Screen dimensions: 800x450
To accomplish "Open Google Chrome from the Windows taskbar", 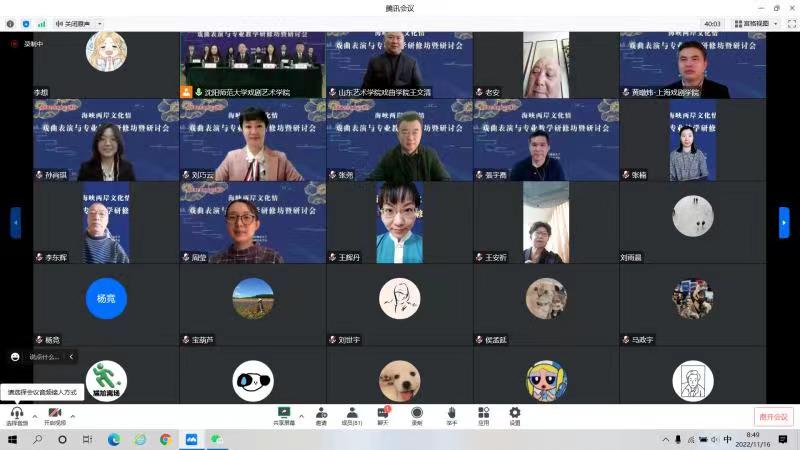I will point(165,439).
